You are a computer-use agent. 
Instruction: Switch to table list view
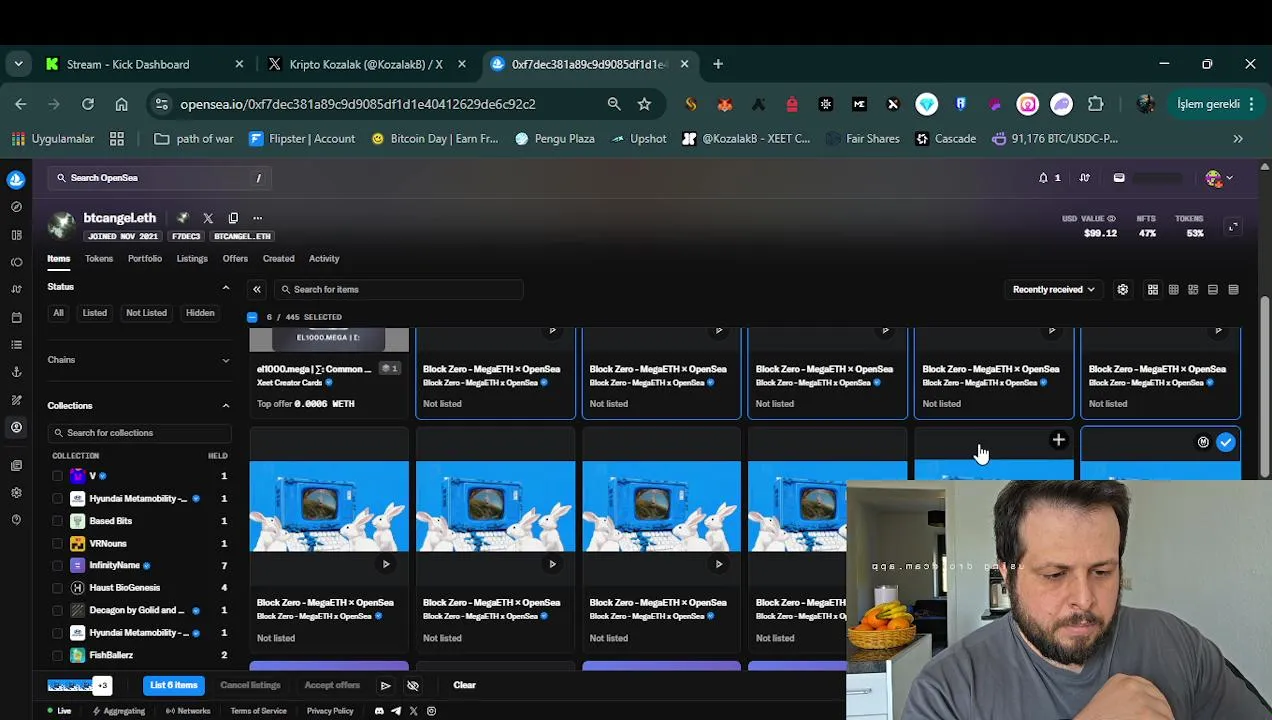pyautogui.click(x=1233, y=290)
